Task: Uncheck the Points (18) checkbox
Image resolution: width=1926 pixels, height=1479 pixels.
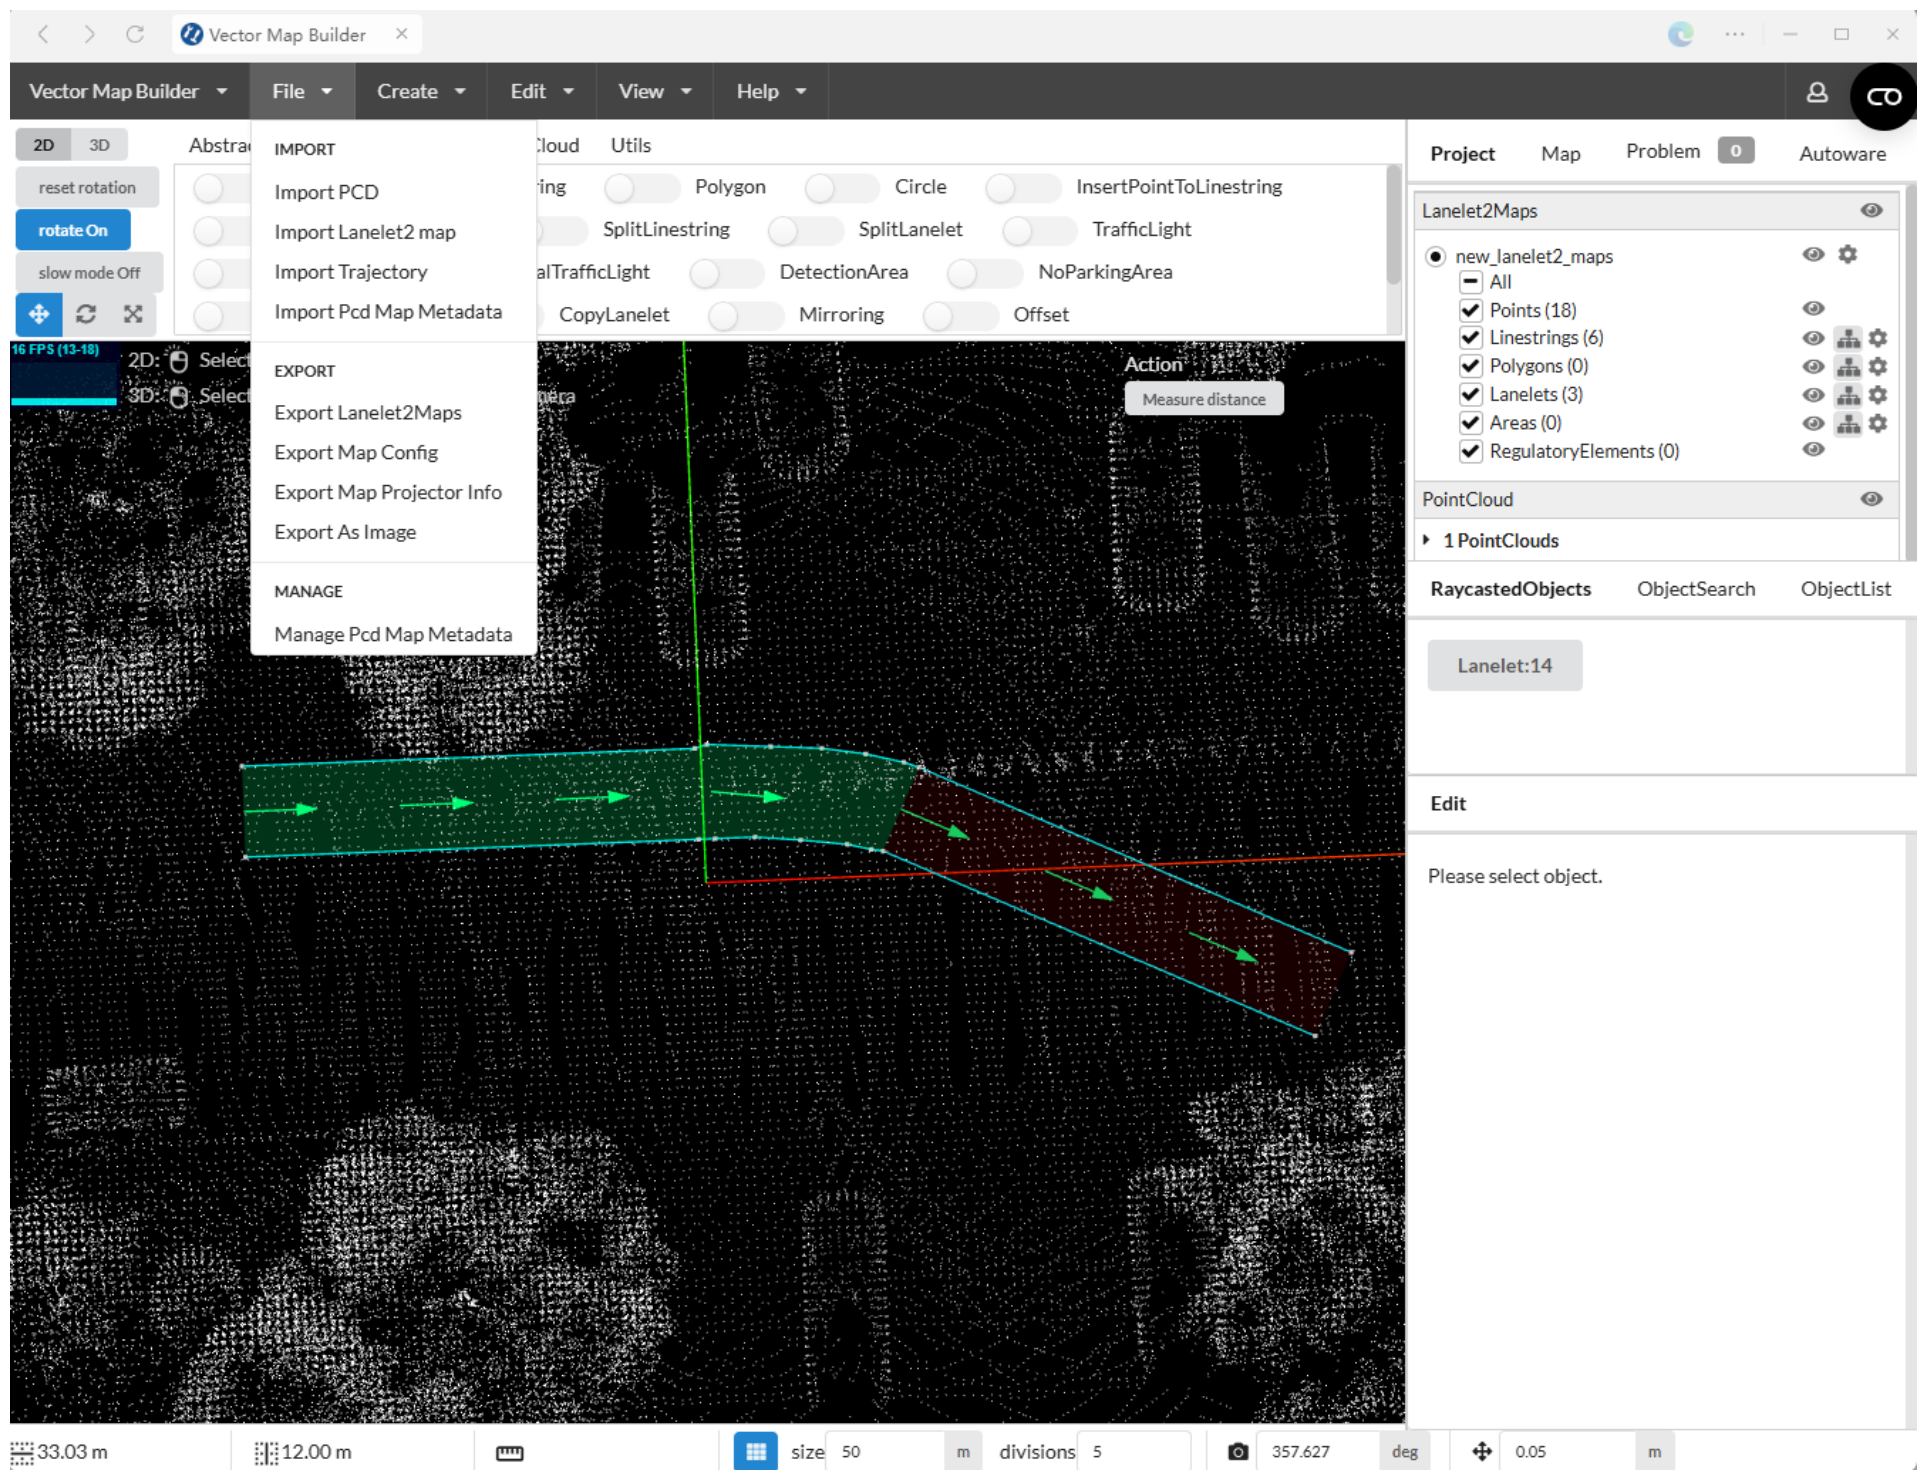Action: tap(1470, 310)
